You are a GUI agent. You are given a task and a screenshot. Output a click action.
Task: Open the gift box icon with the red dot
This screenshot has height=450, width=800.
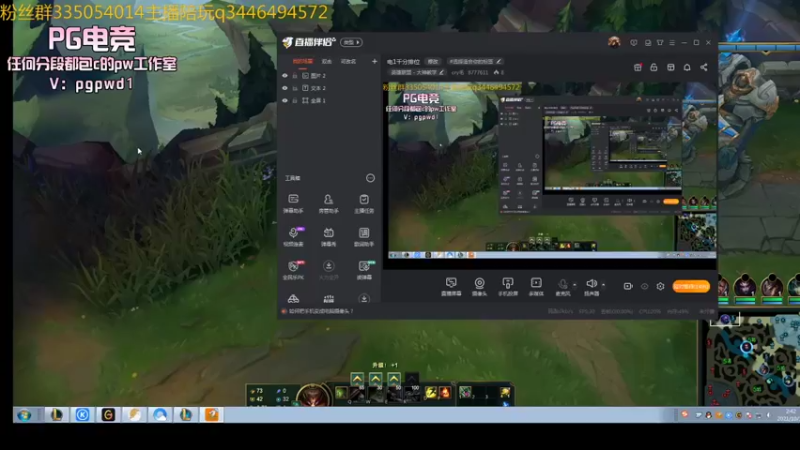pyautogui.click(x=638, y=67)
